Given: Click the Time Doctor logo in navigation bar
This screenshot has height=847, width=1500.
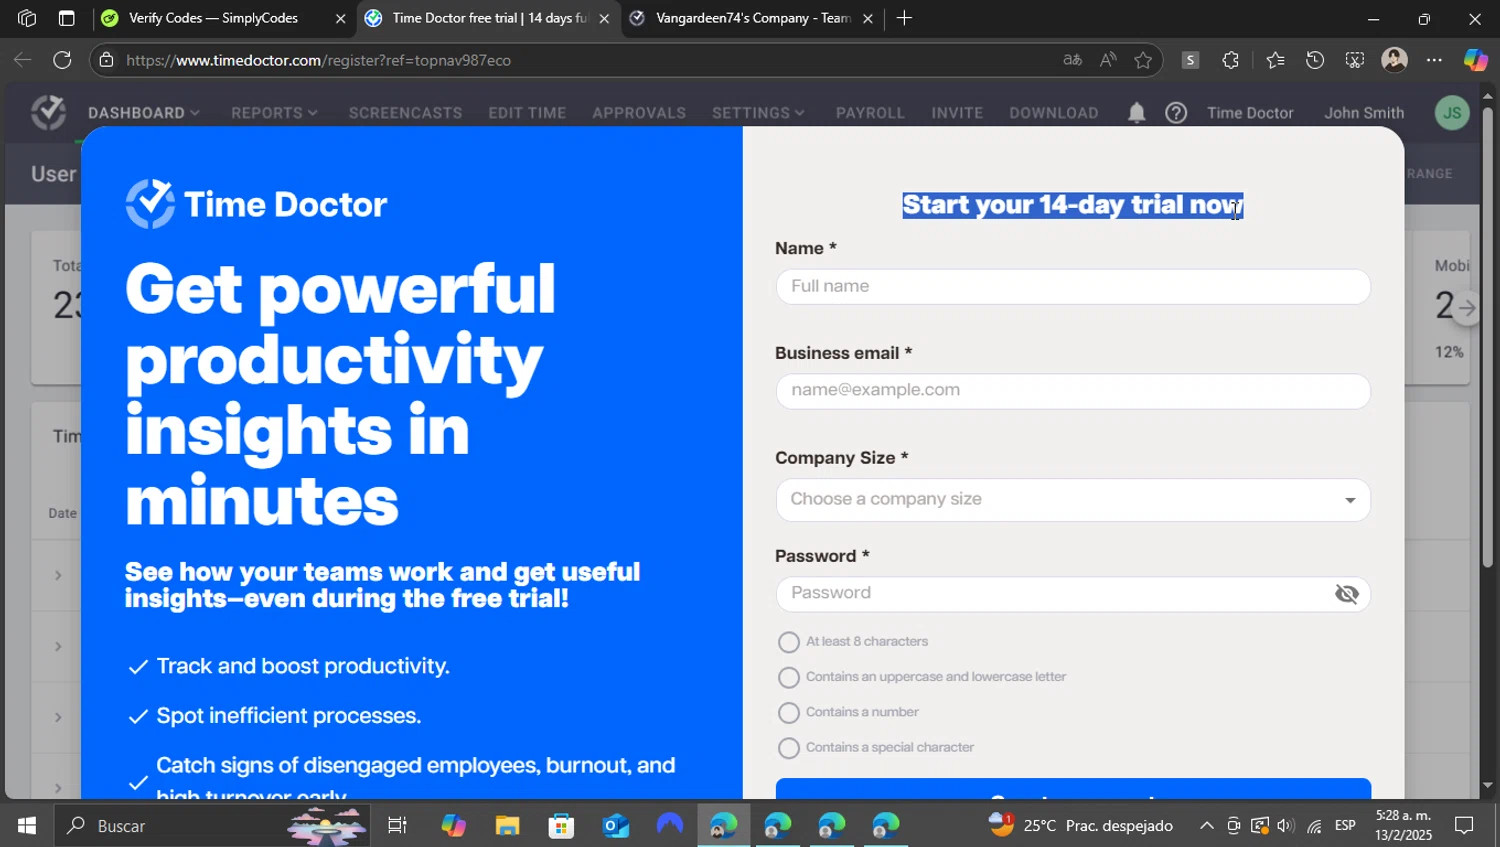Looking at the screenshot, I should click(48, 112).
